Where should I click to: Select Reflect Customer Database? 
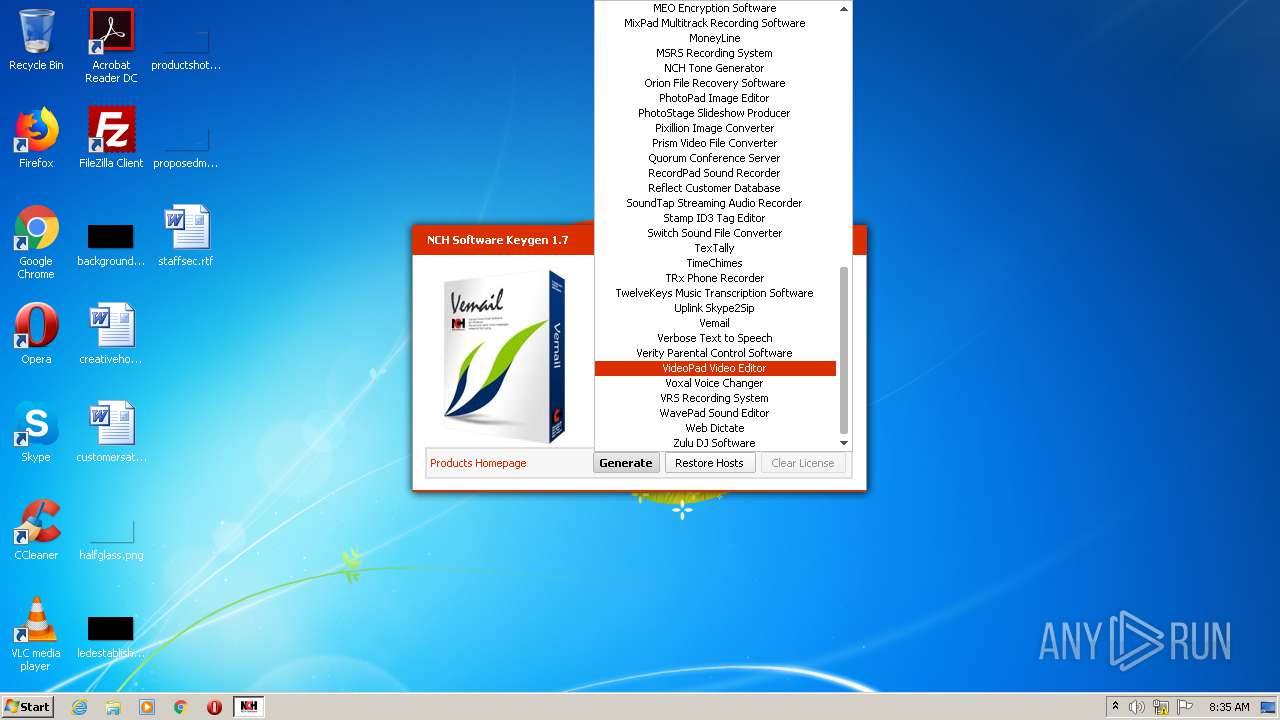click(715, 188)
